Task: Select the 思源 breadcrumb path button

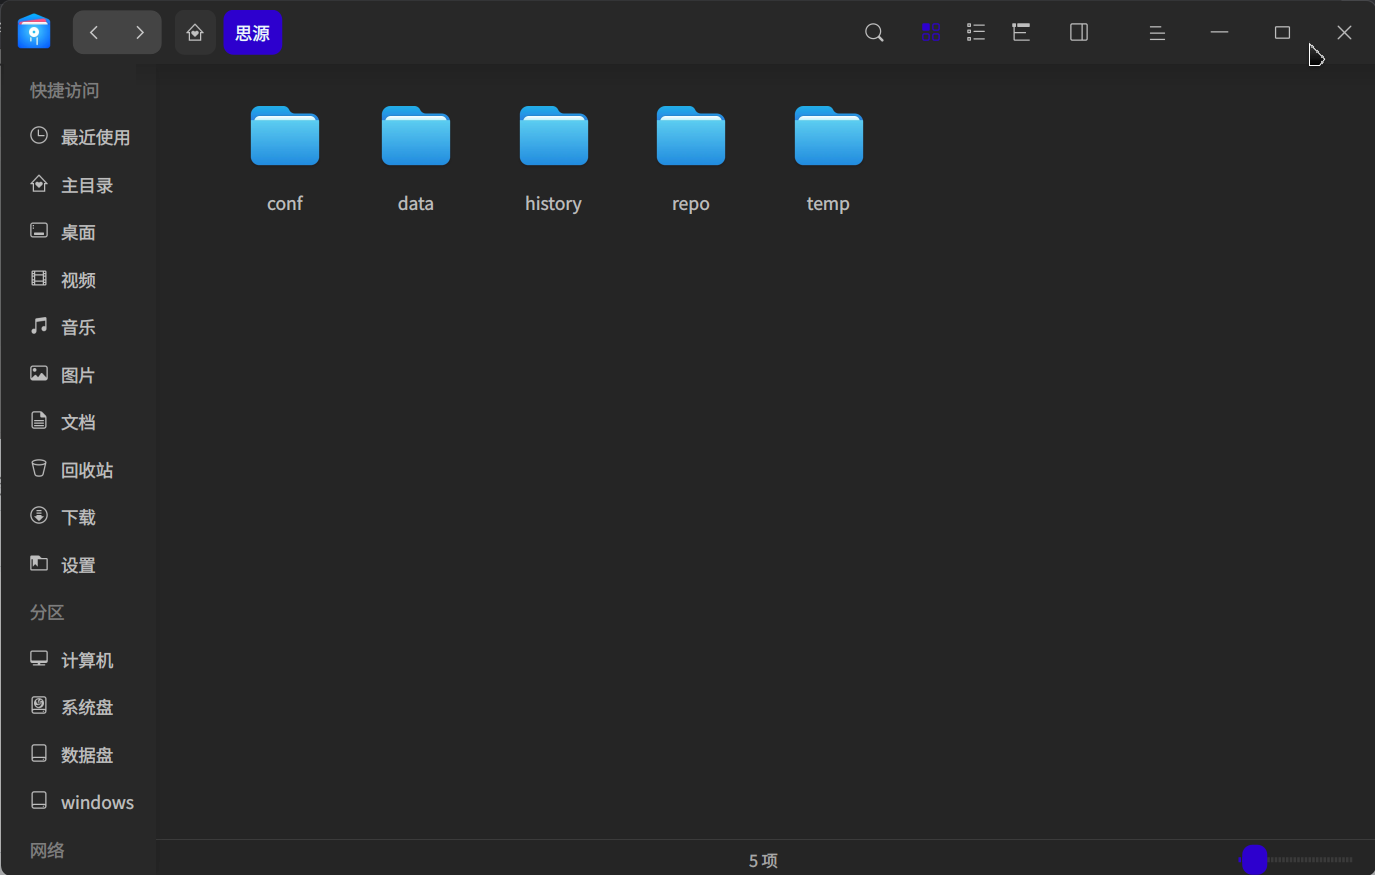Action: pos(252,33)
